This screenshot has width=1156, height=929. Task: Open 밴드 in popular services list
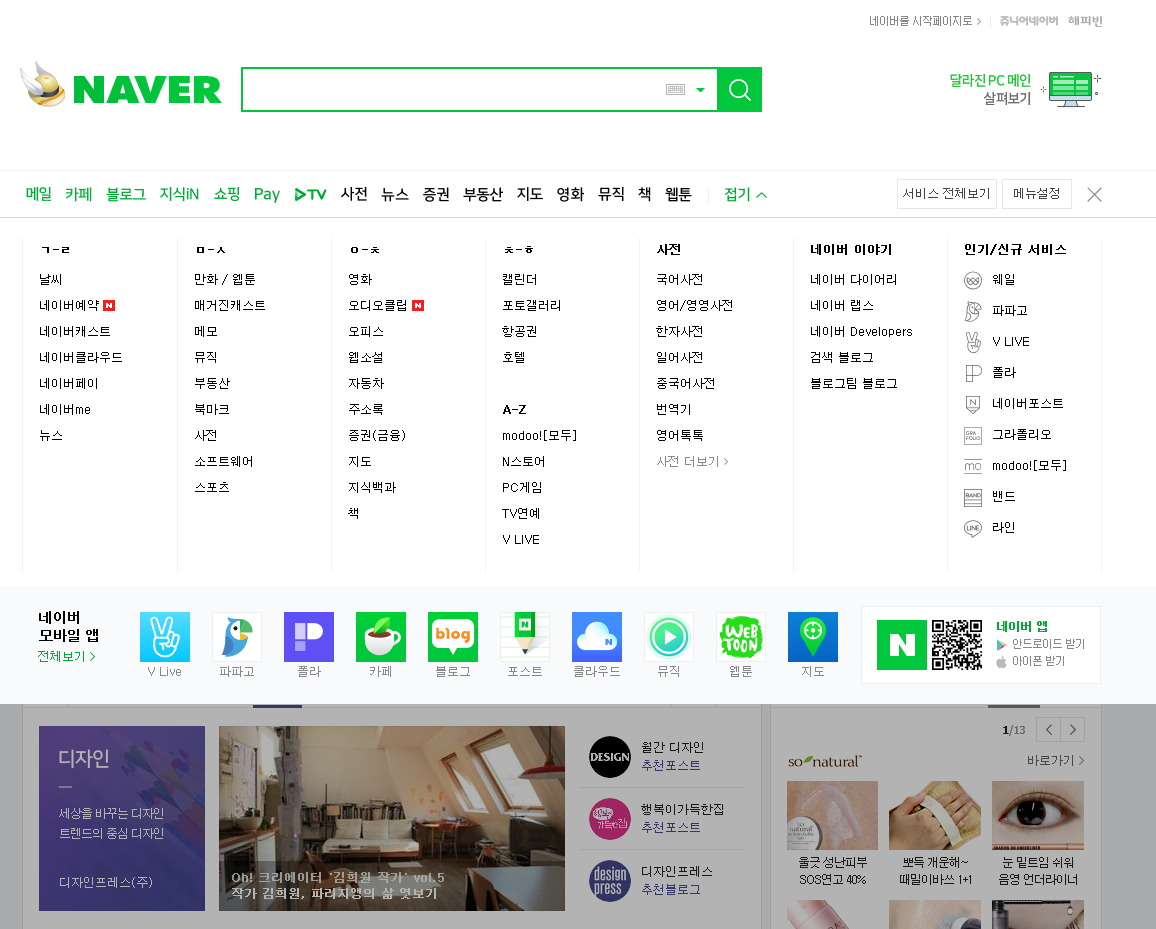pyautogui.click(x=990, y=497)
